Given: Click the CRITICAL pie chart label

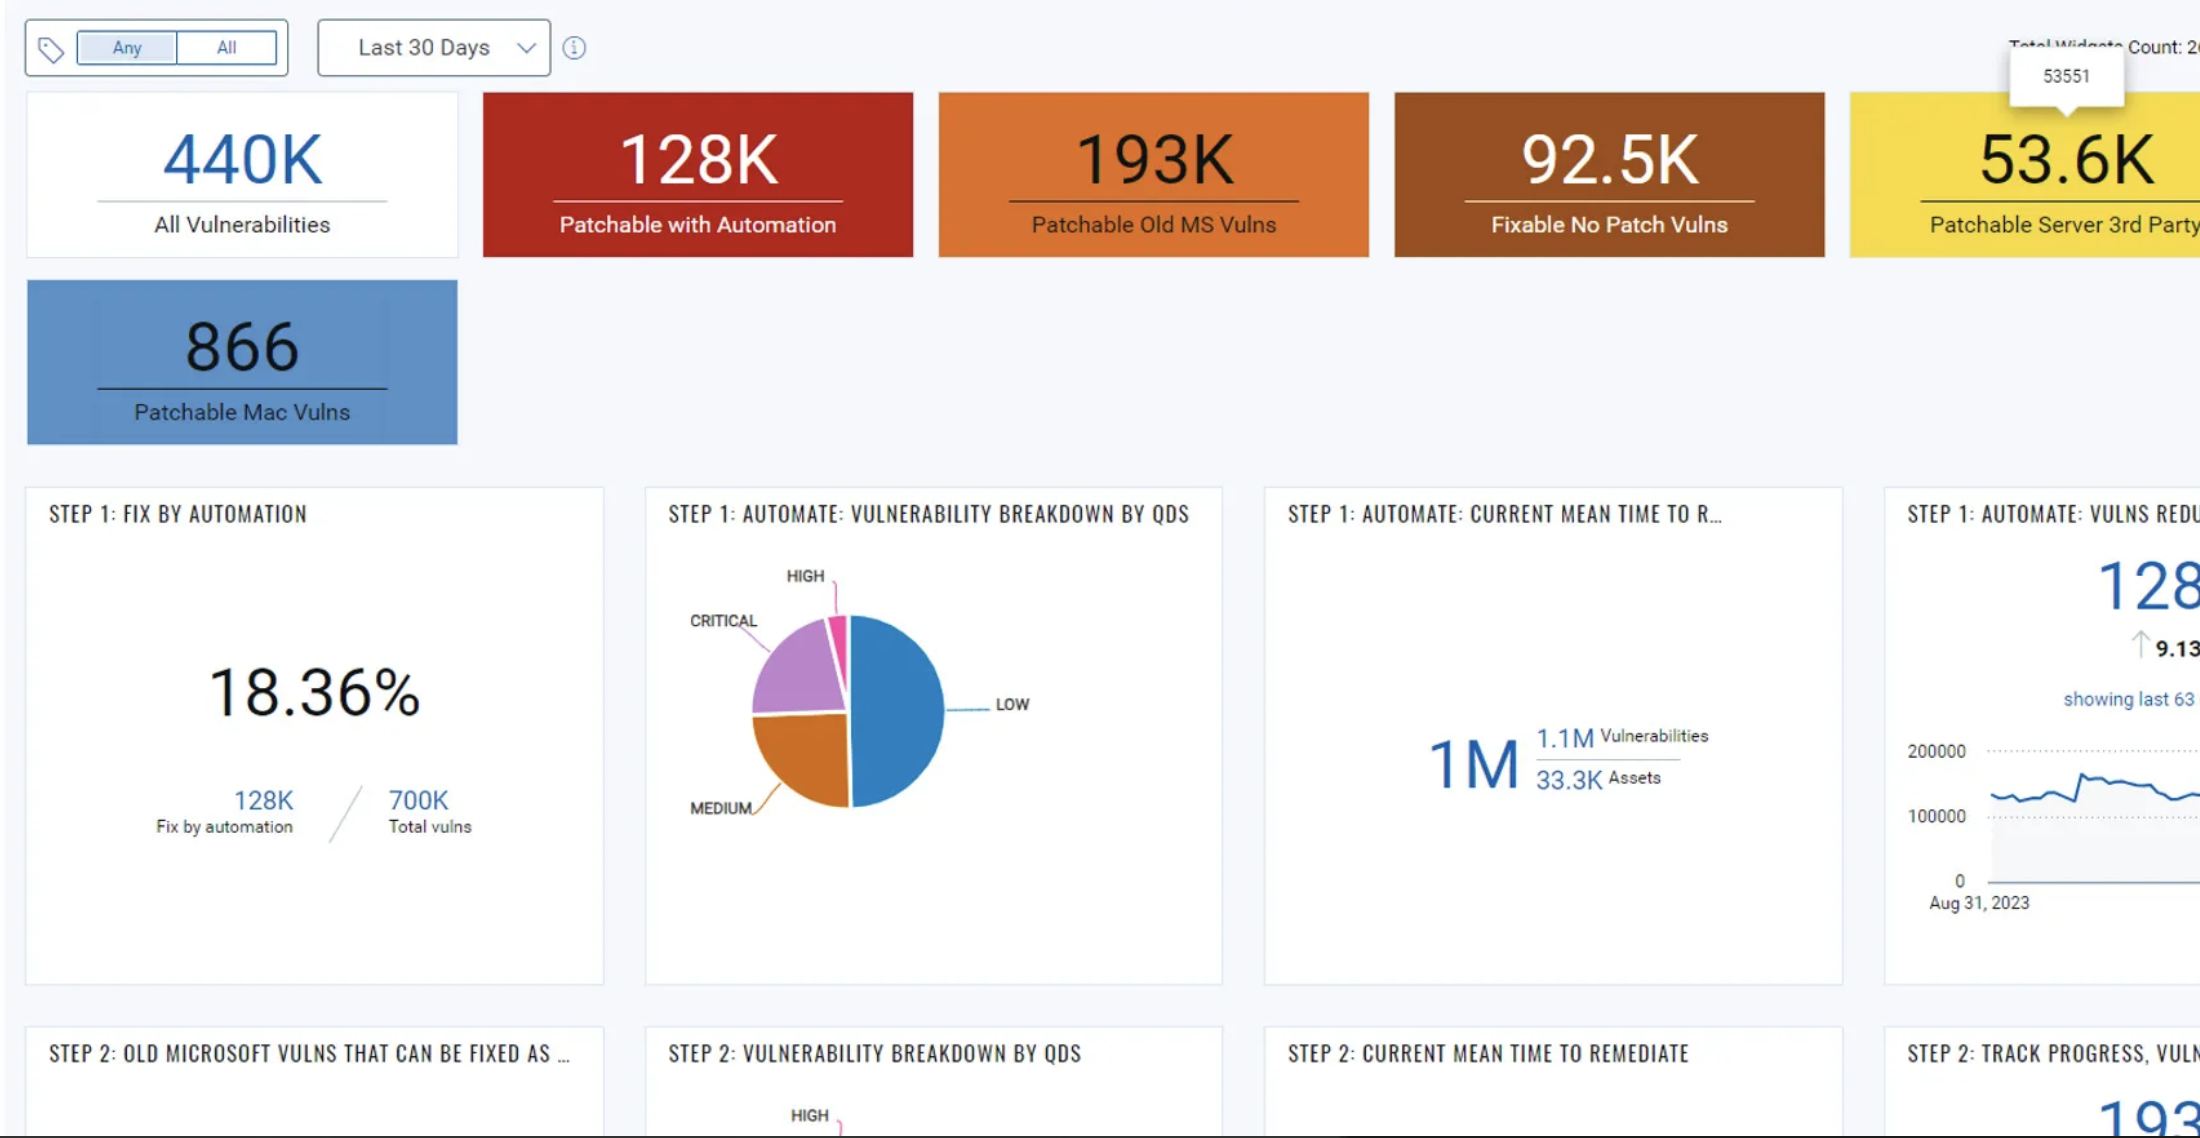Looking at the screenshot, I should pos(724,621).
